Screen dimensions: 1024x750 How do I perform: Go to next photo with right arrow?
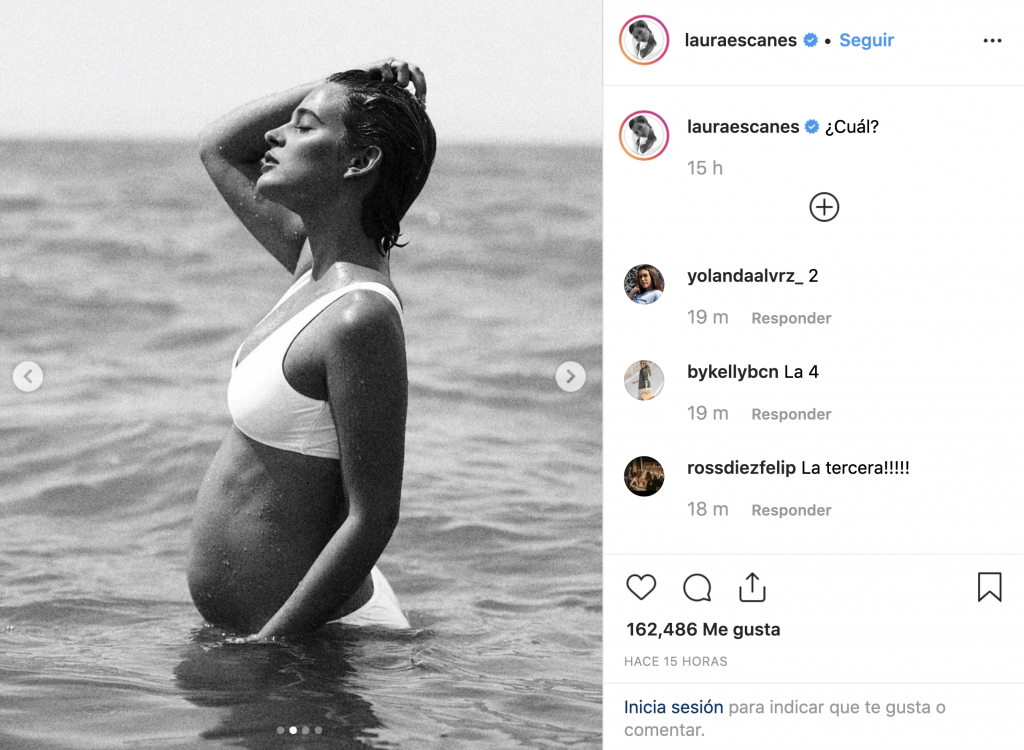tap(570, 376)
